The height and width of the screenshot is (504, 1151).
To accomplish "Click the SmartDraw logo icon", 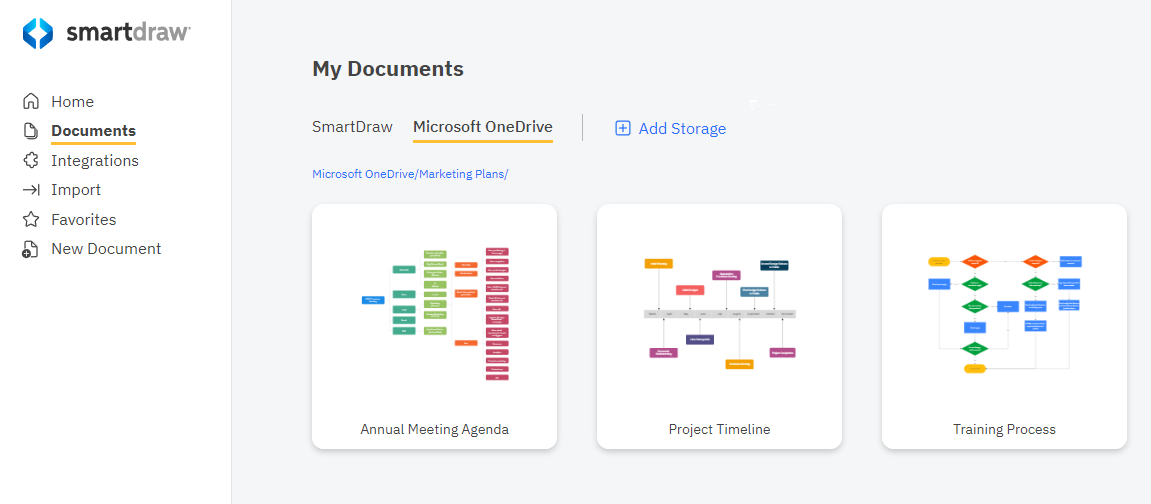I will click(38, 33).
